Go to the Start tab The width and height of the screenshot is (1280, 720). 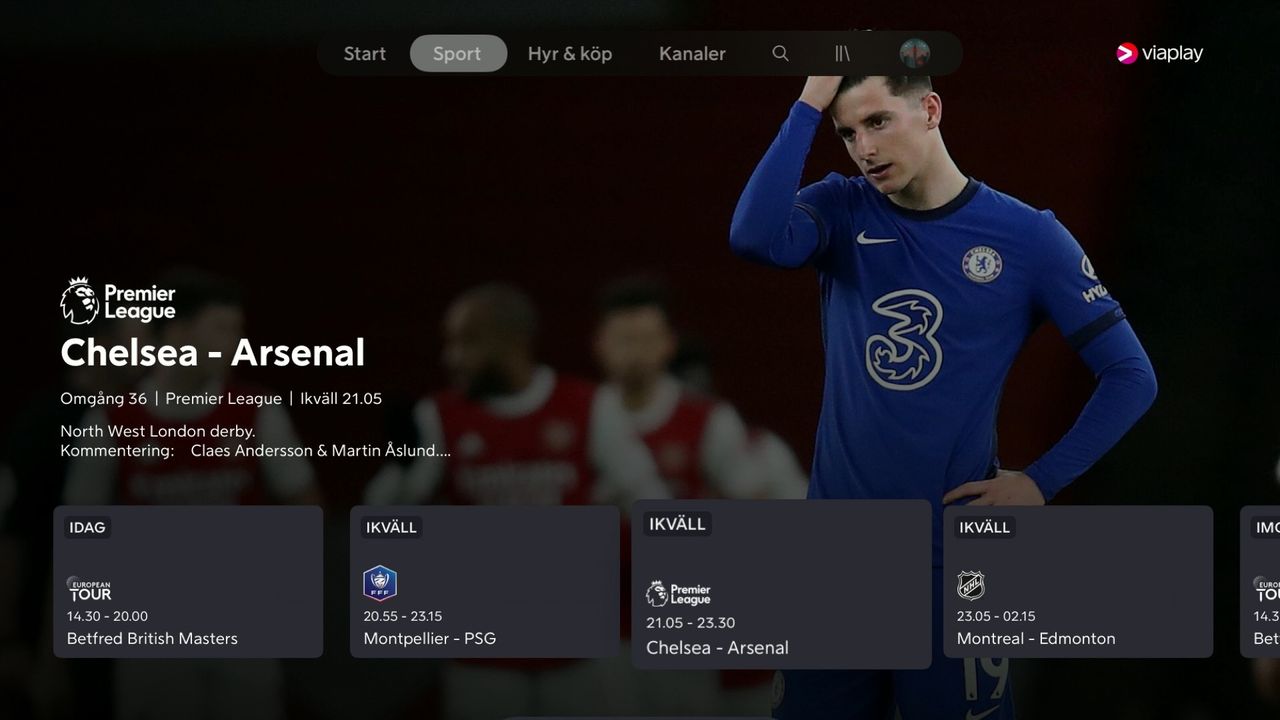[364, 54]
